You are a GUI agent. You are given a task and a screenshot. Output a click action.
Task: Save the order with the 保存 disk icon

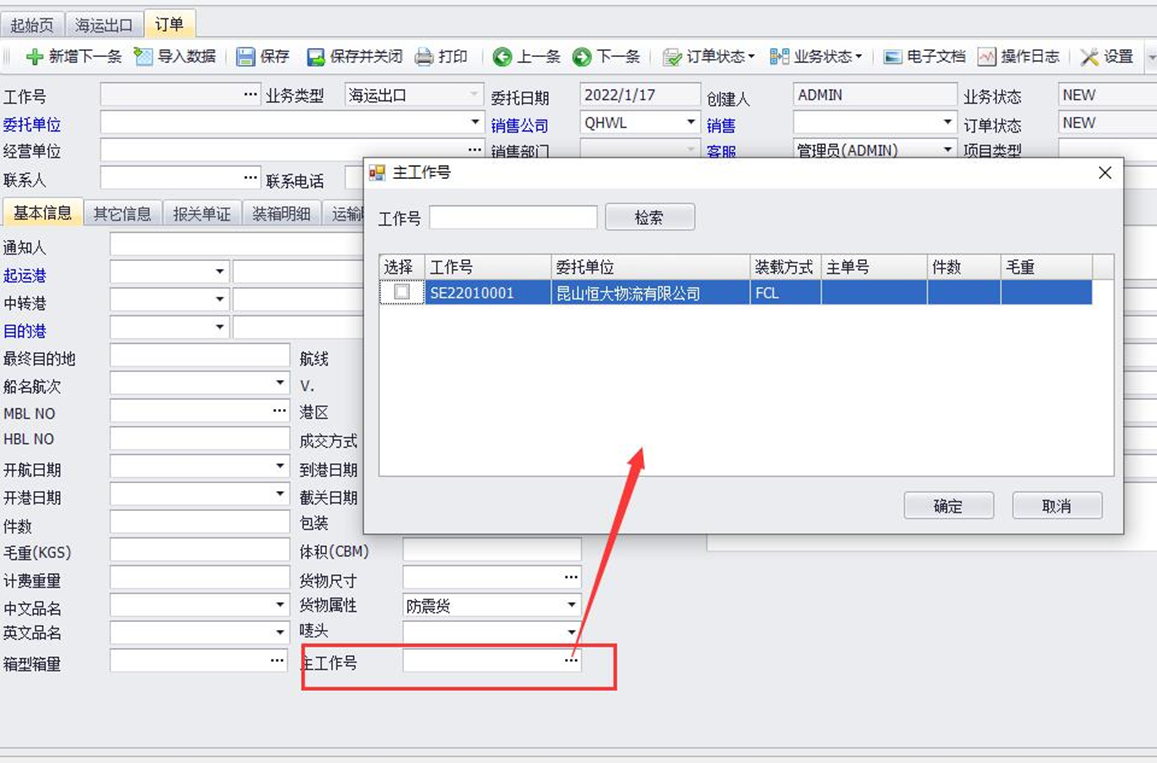[245, 57]
